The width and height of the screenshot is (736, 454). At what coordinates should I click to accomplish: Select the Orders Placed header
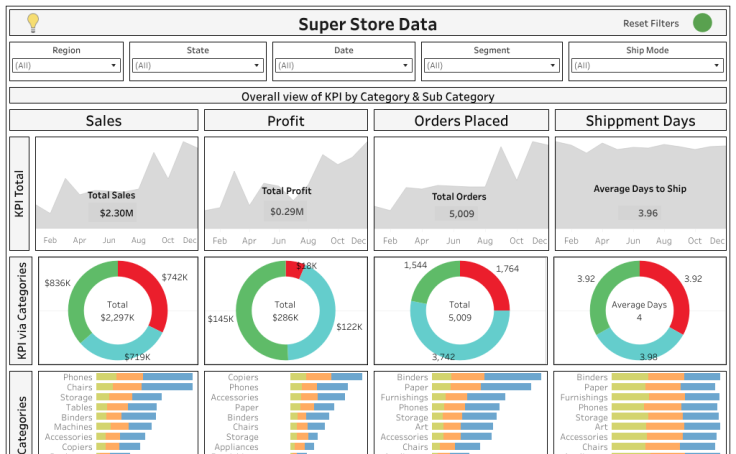(x=460, y=121)
